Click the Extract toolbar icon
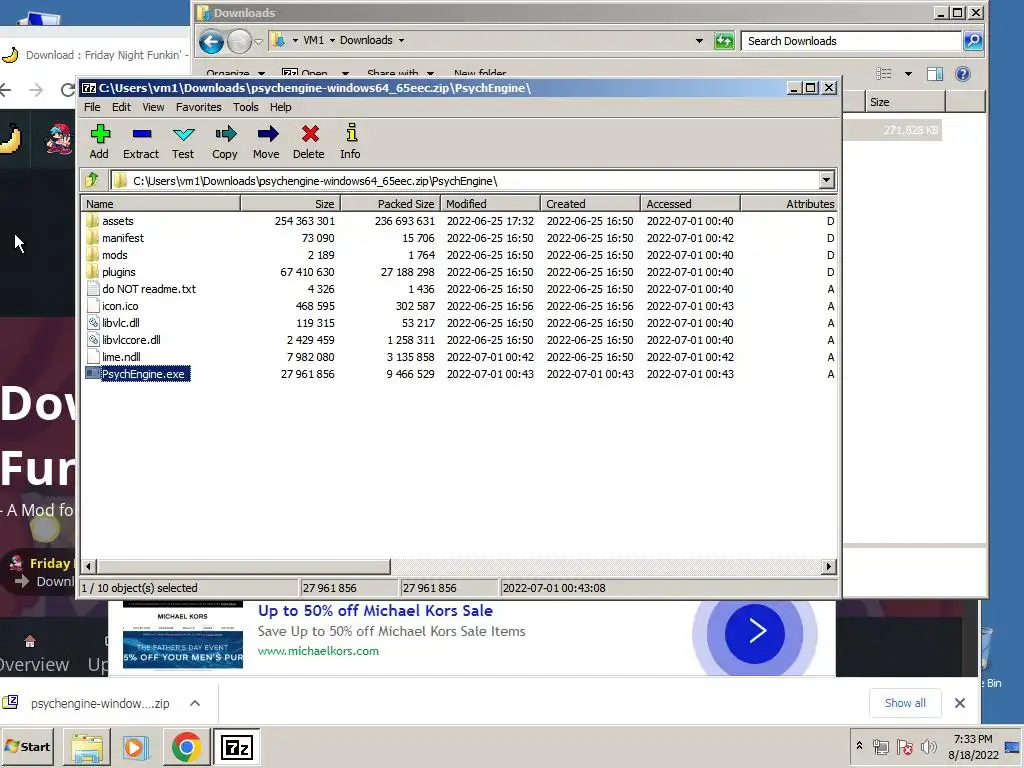Screen dimensions: 1024x768 (141, 141)
